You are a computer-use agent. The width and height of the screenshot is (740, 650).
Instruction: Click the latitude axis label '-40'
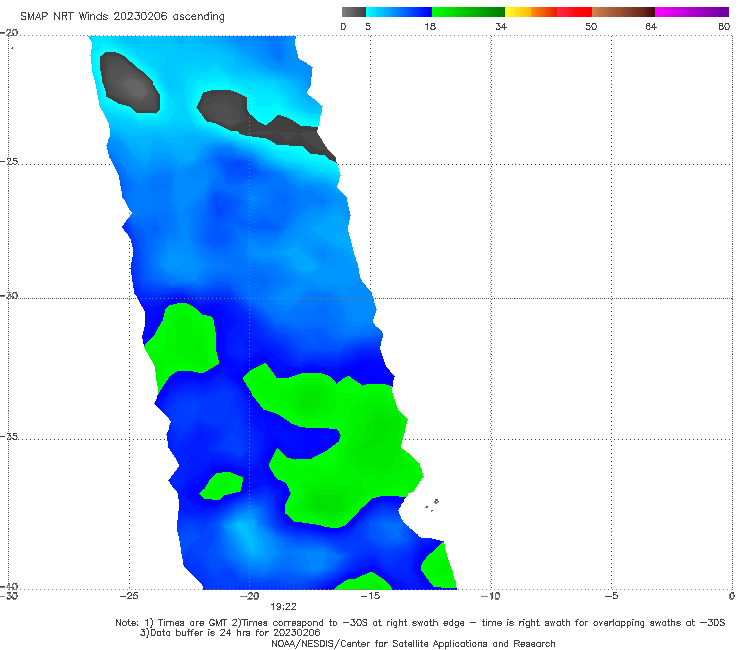[9, 586]
